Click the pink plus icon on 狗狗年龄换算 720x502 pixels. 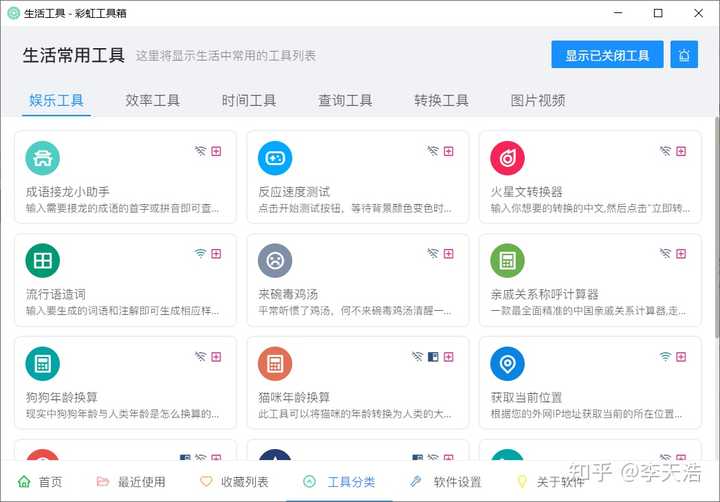216,356
